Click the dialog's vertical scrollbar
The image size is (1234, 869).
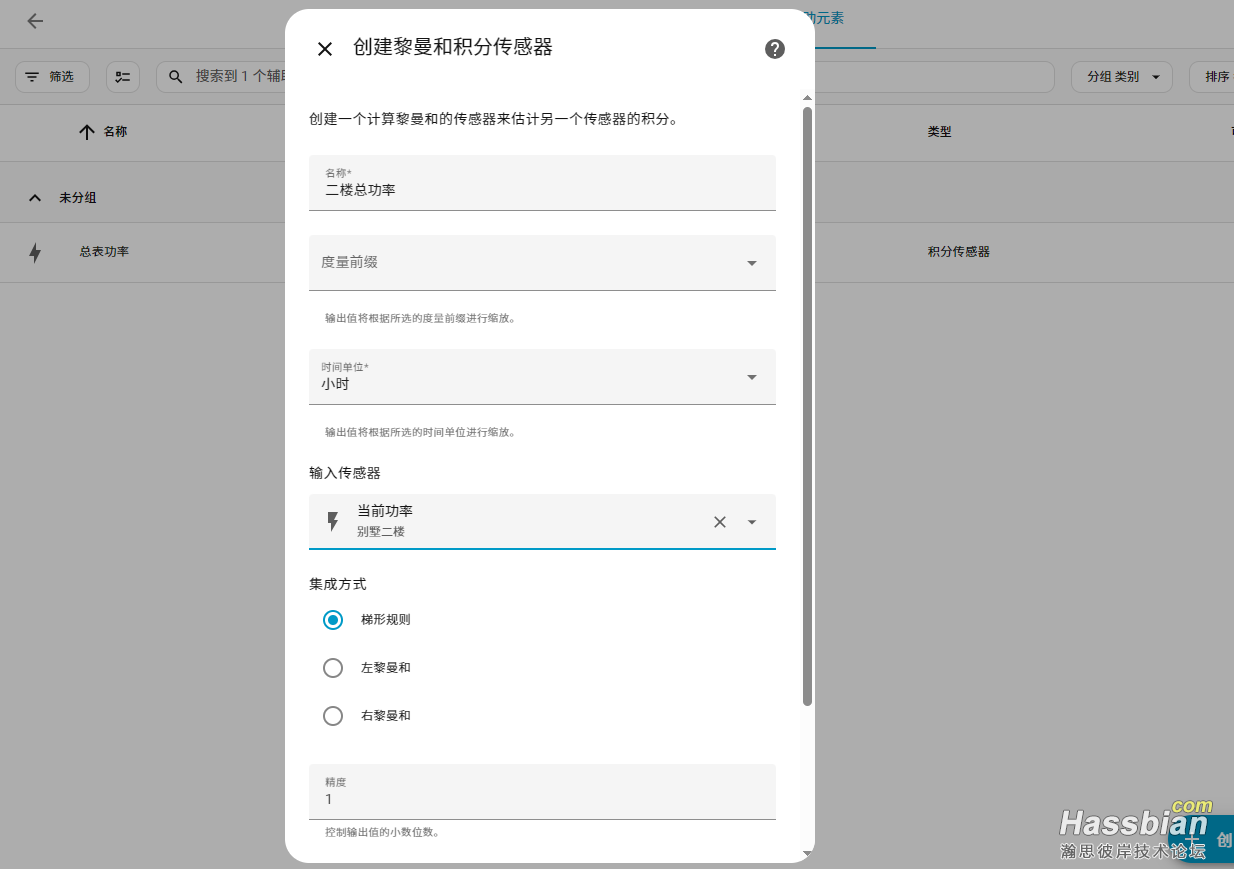coord(807,400)
